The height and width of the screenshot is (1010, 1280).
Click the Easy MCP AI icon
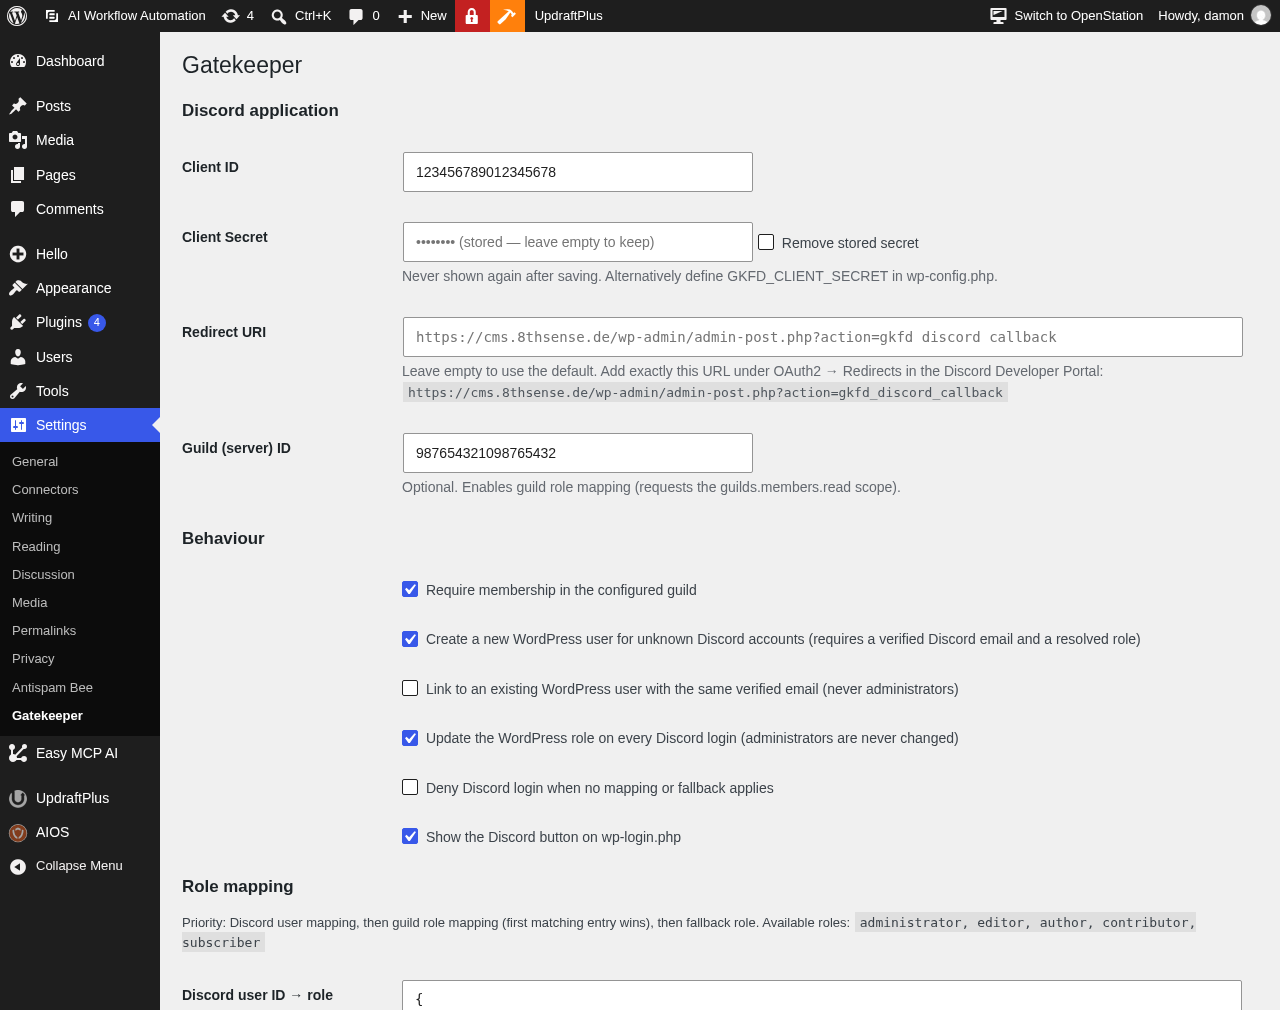pos(18,753)
